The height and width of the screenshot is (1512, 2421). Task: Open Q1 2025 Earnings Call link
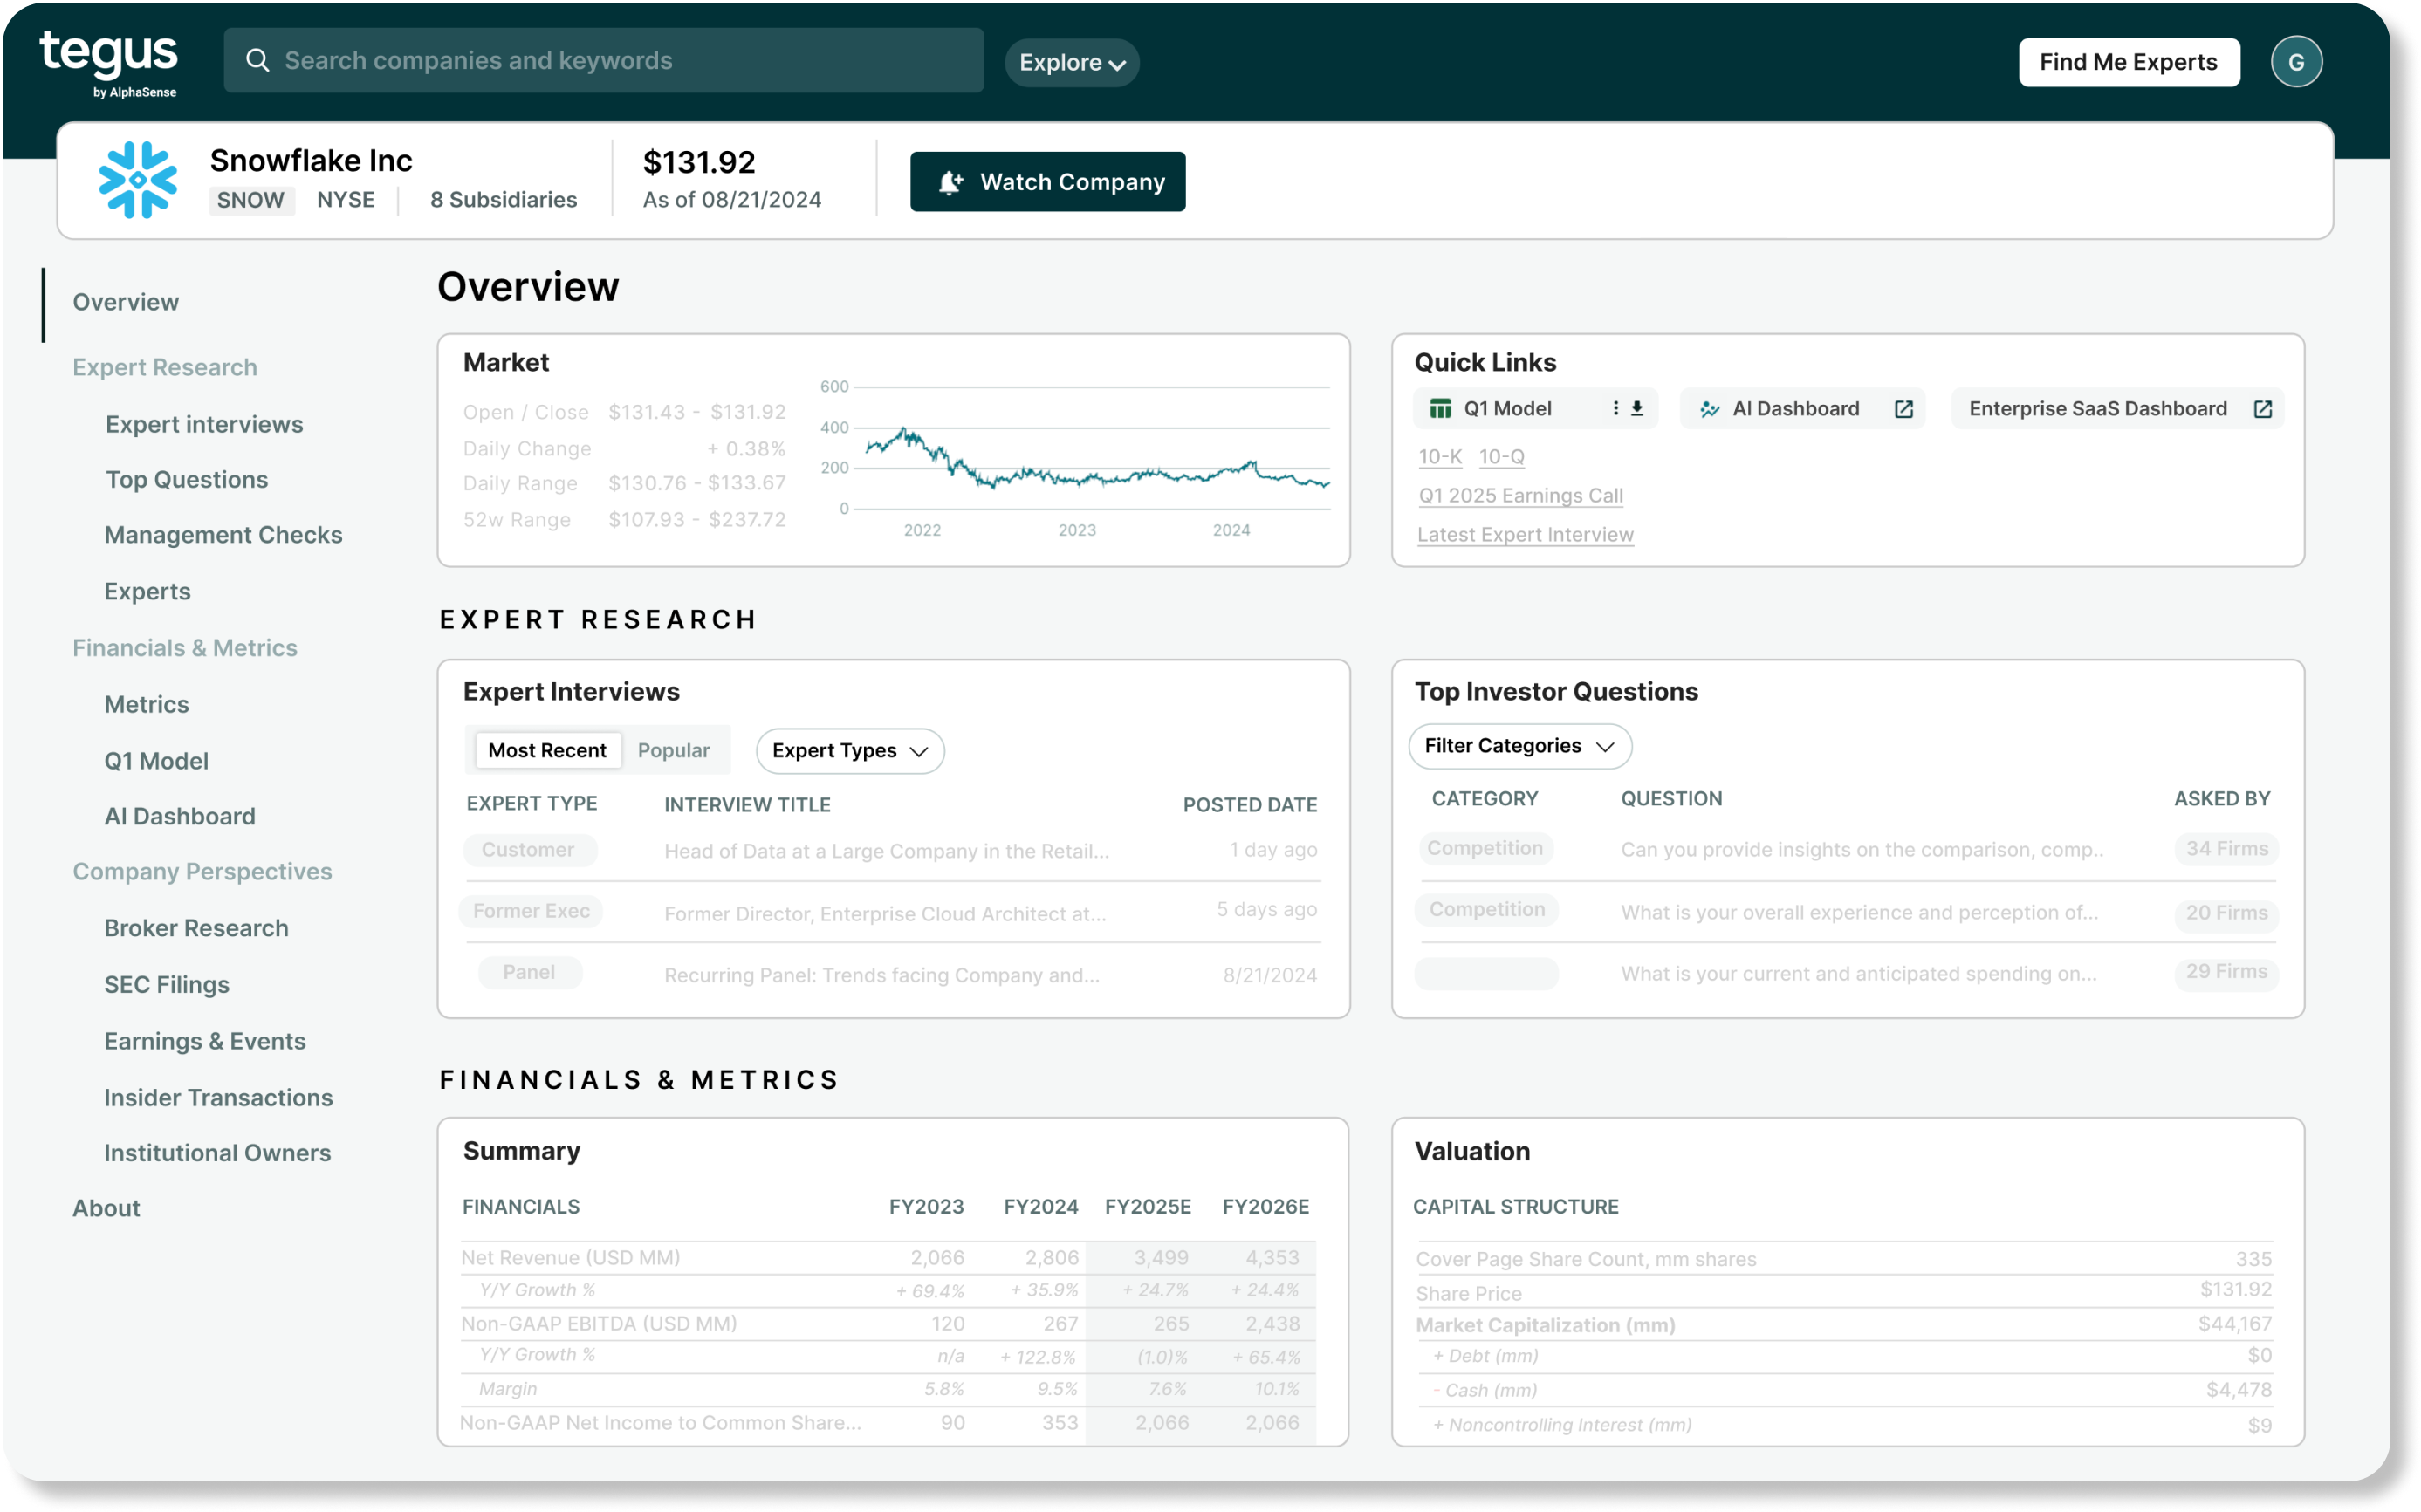pos(1520,495)
